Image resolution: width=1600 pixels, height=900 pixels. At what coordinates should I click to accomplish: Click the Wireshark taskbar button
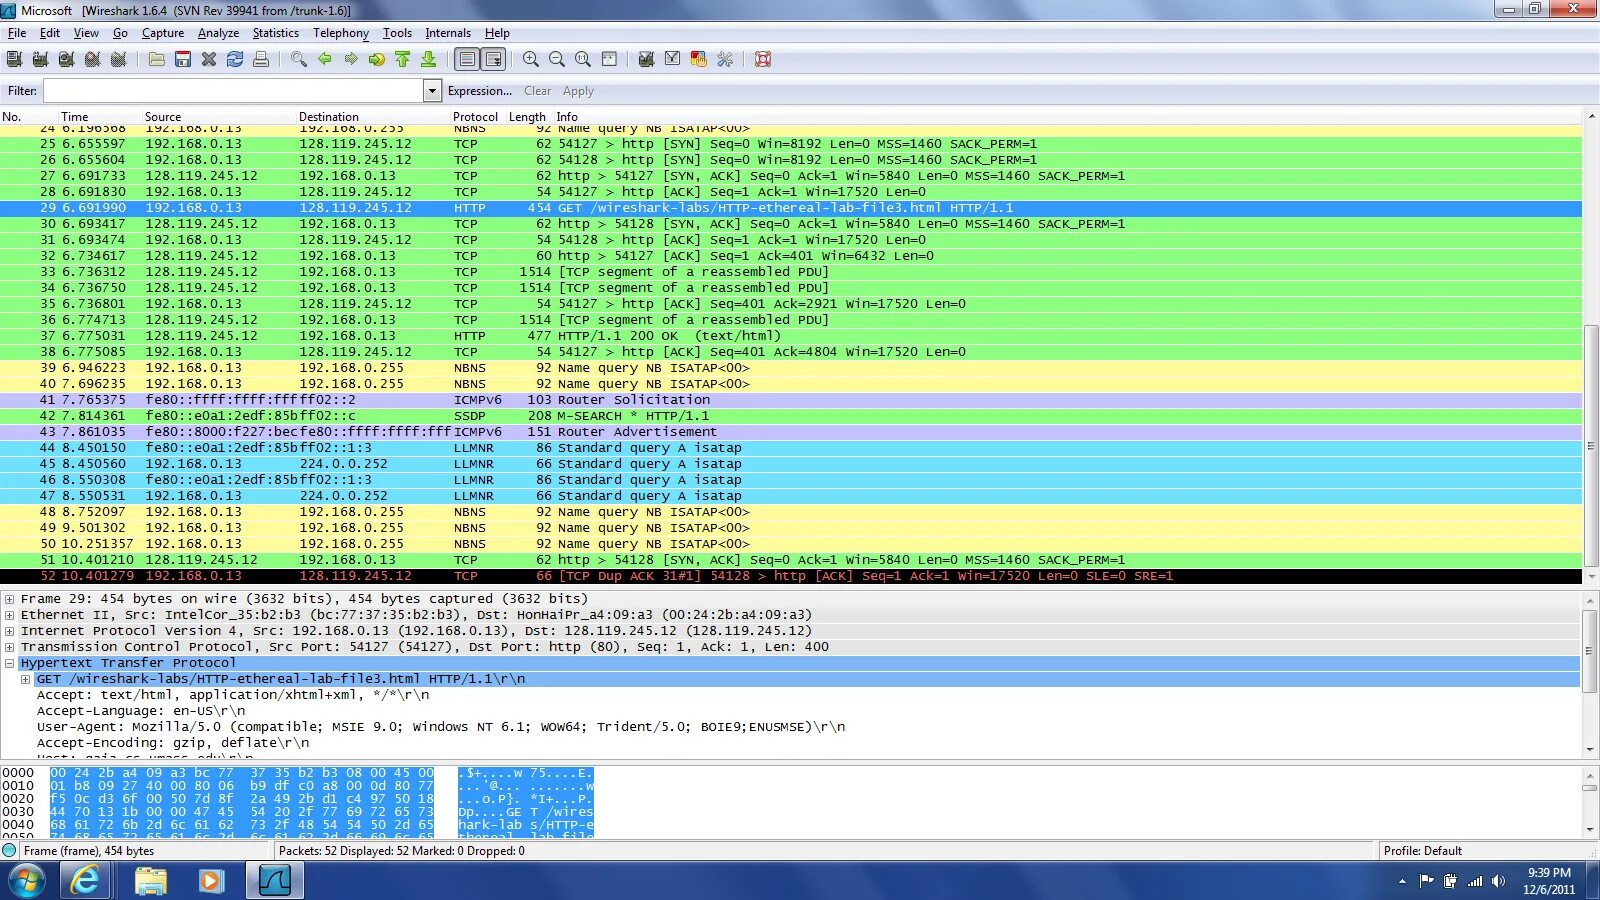click(x=274, y=881)
